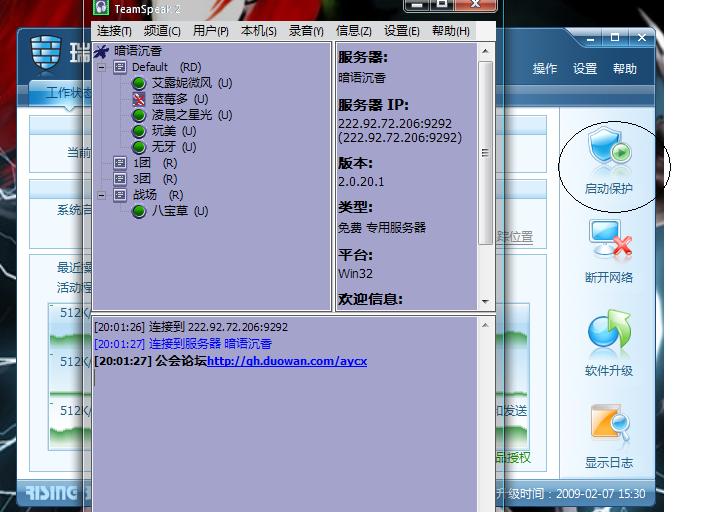The width and height of the screenshot is (720, 512).
Task: Maximize the Rising firewall window
Action: tap(615, 38)
